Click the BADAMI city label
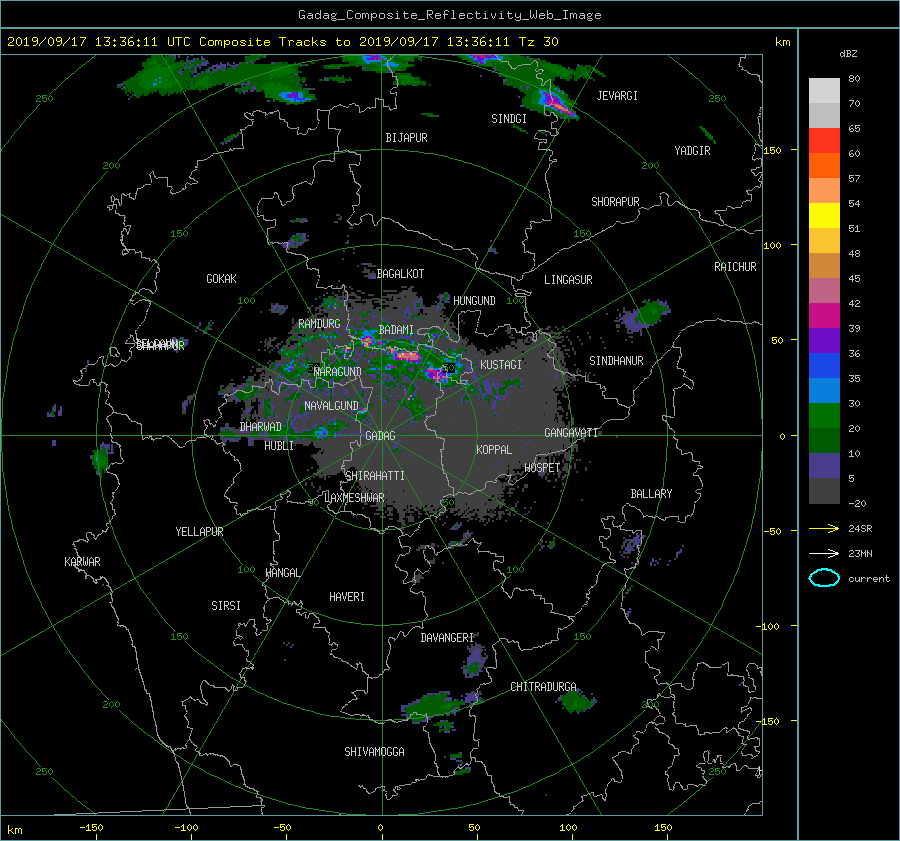The image size is (900, 841). 396,330
